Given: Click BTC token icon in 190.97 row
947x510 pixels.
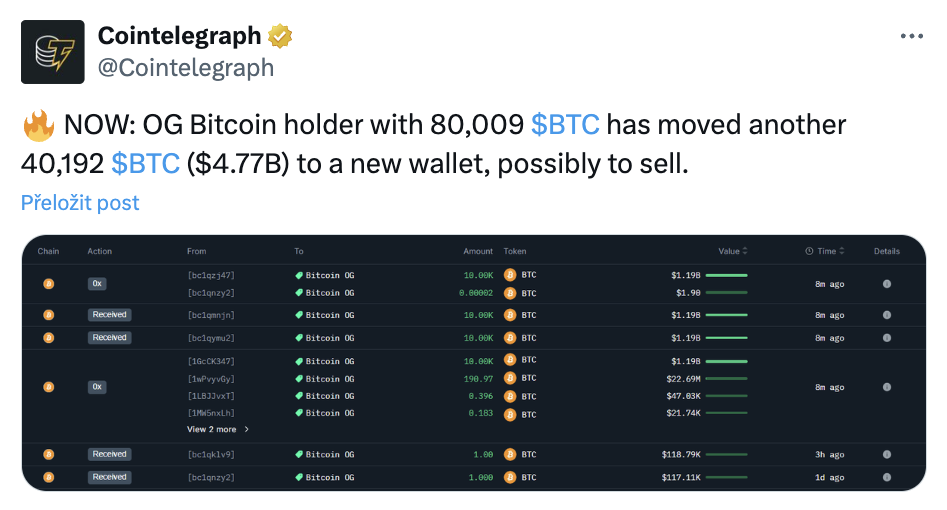Looking at the screenshot, I should point(510,378).
